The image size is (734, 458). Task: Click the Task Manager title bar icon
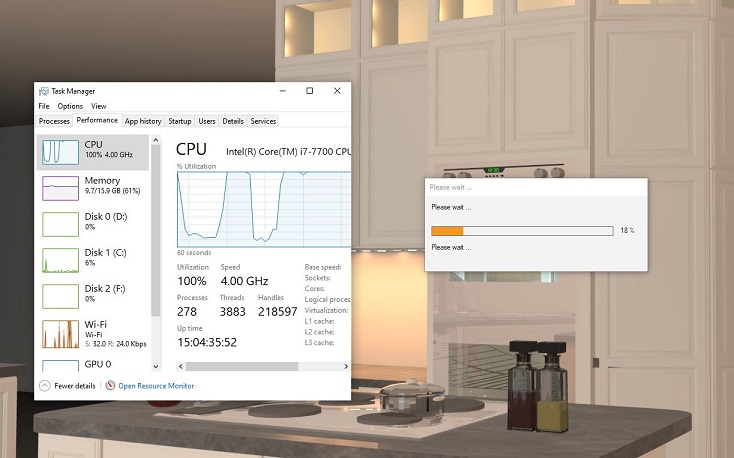point(44,91)
